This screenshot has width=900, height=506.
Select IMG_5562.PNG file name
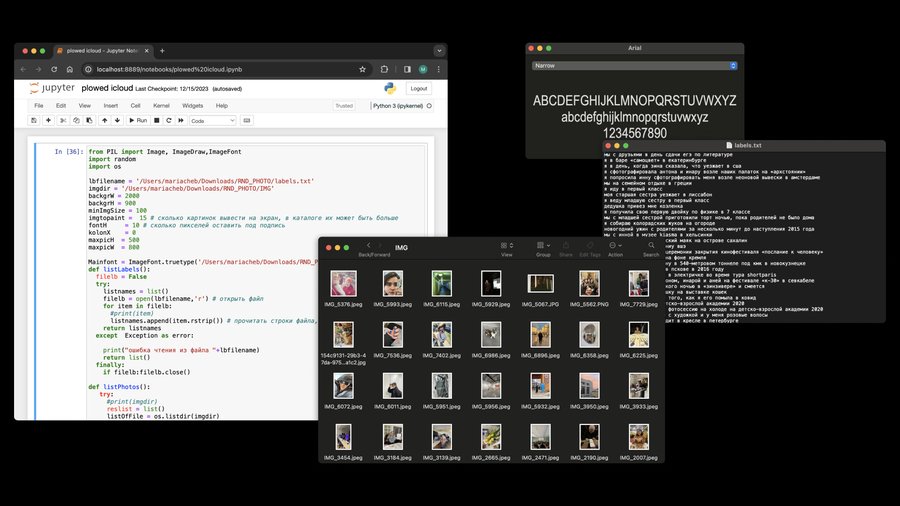pos(589,304)
